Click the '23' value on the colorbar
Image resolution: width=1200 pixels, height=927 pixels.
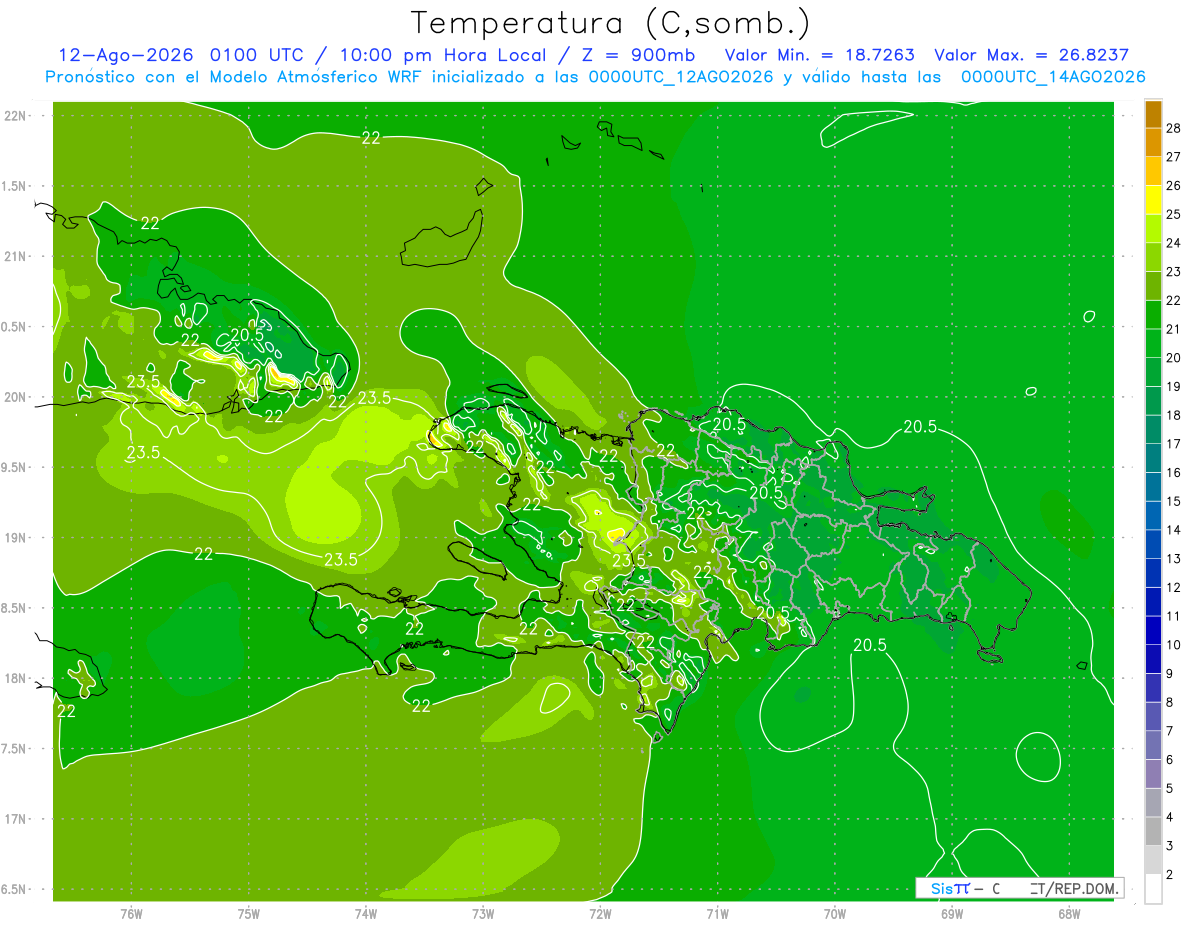pos(1174,272)
